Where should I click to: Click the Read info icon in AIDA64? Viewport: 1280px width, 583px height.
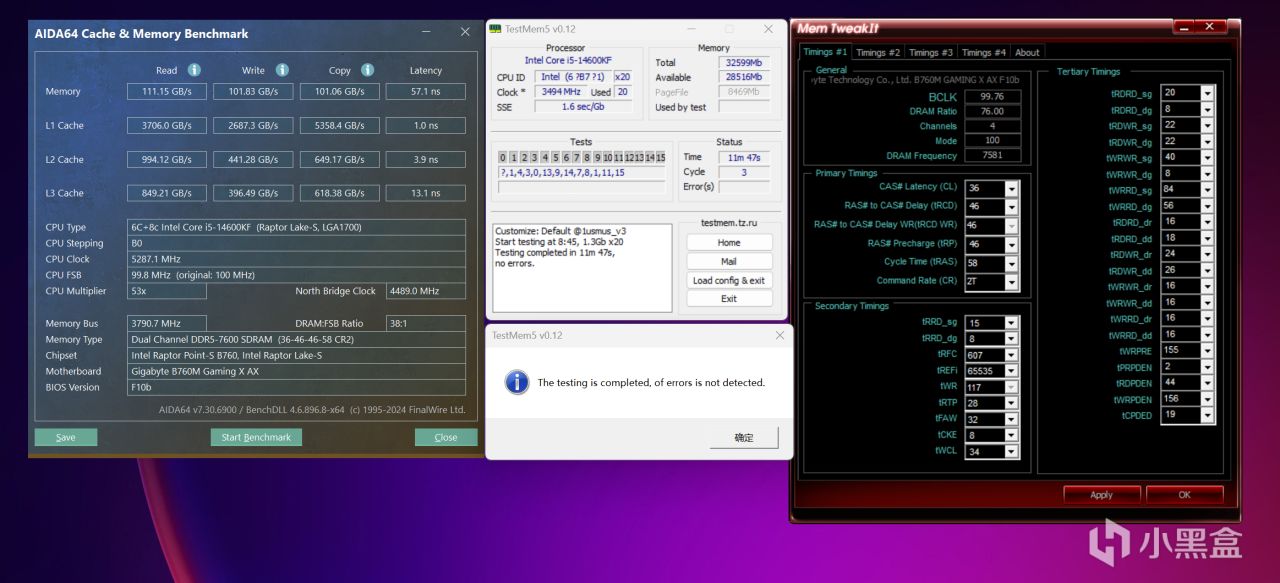(x=194, y=70)
